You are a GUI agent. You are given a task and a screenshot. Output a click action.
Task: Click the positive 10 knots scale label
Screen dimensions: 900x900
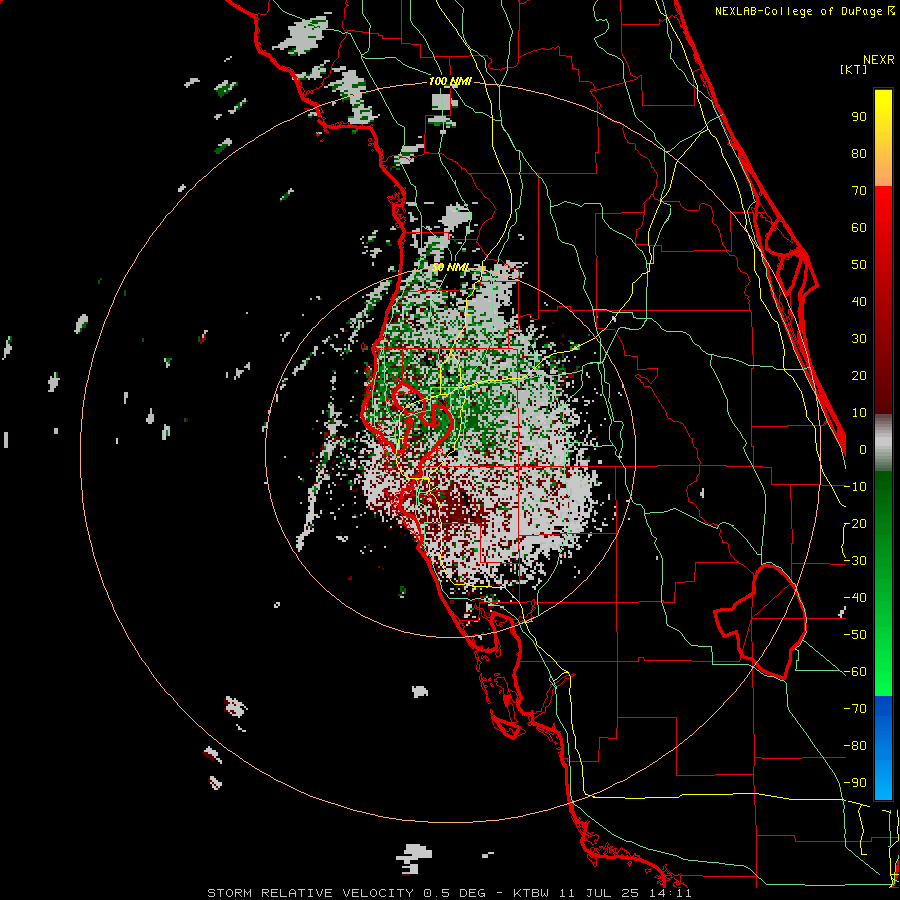coord(859,413)
